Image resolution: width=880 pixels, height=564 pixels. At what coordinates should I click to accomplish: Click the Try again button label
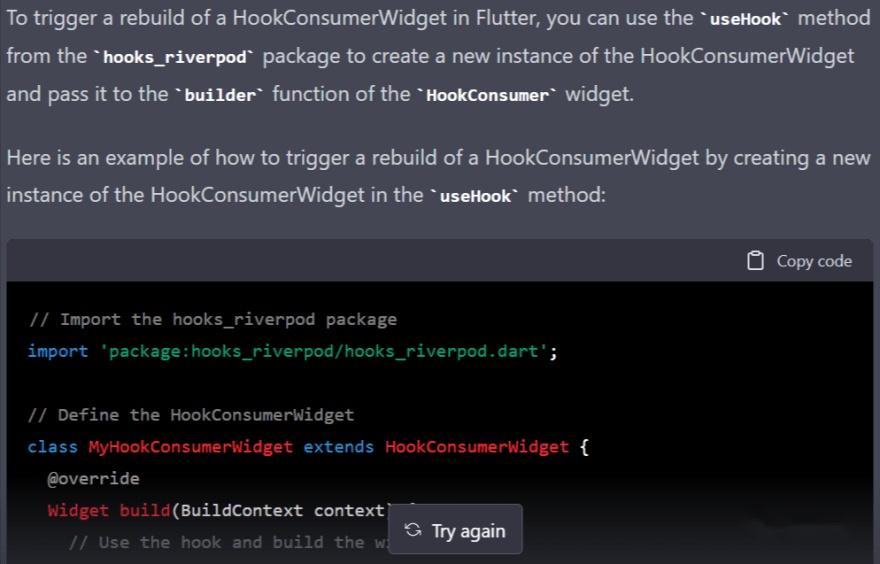tap(469, 531)
